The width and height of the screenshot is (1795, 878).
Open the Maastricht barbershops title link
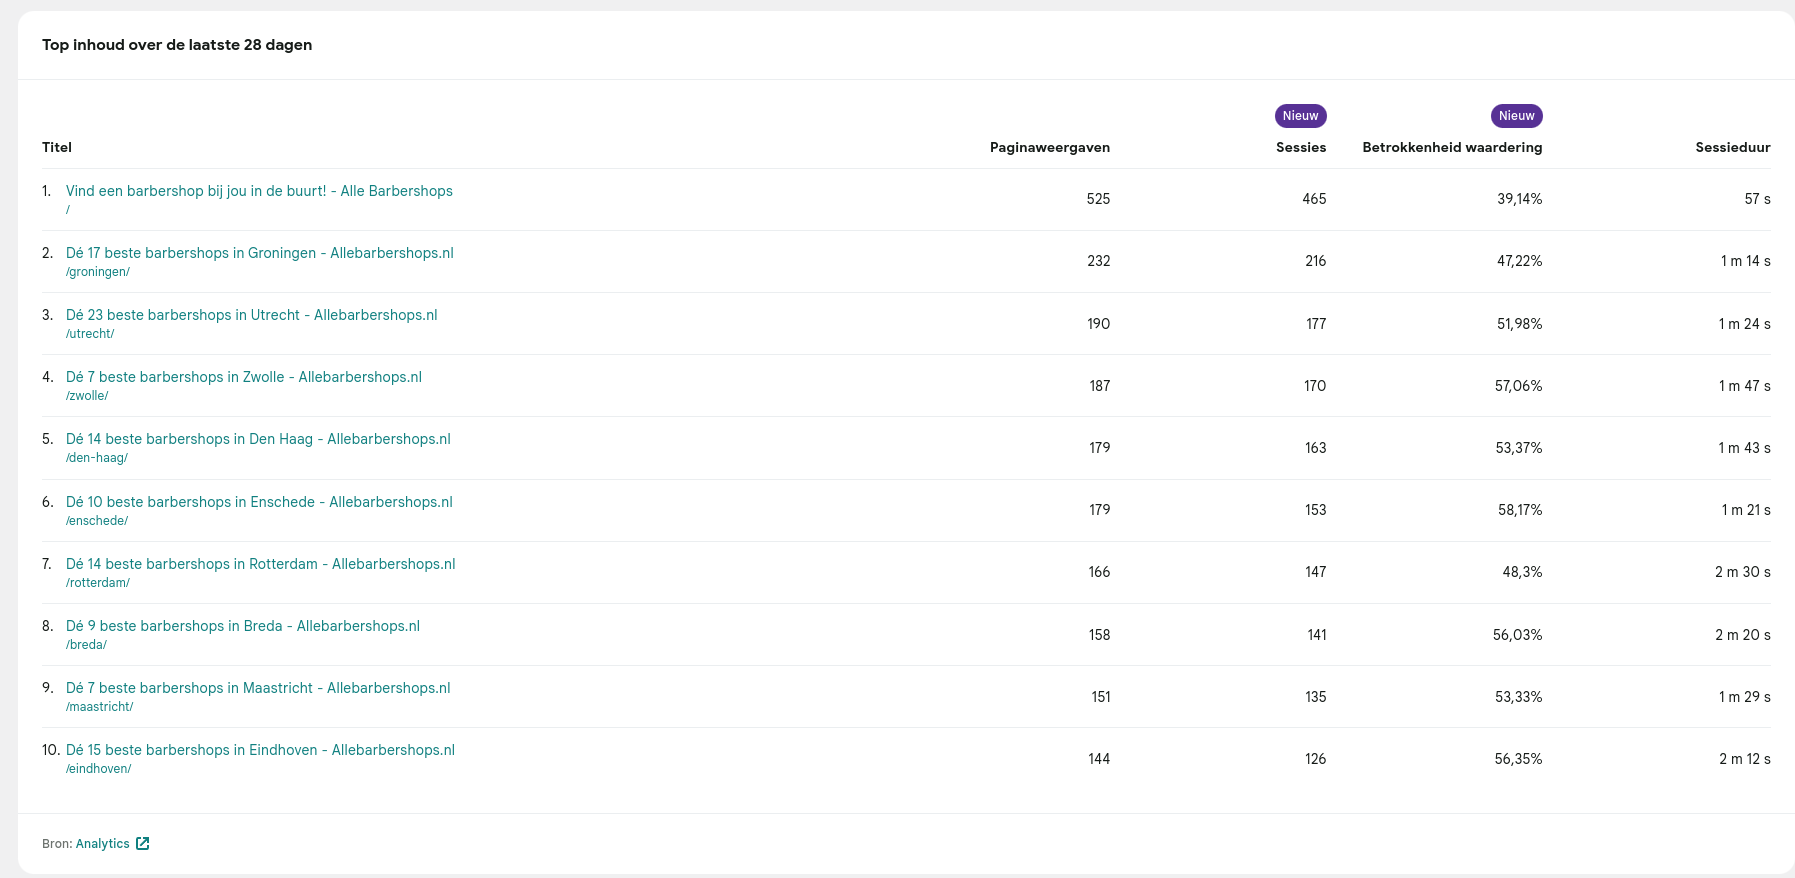click(x=258, y=688)
